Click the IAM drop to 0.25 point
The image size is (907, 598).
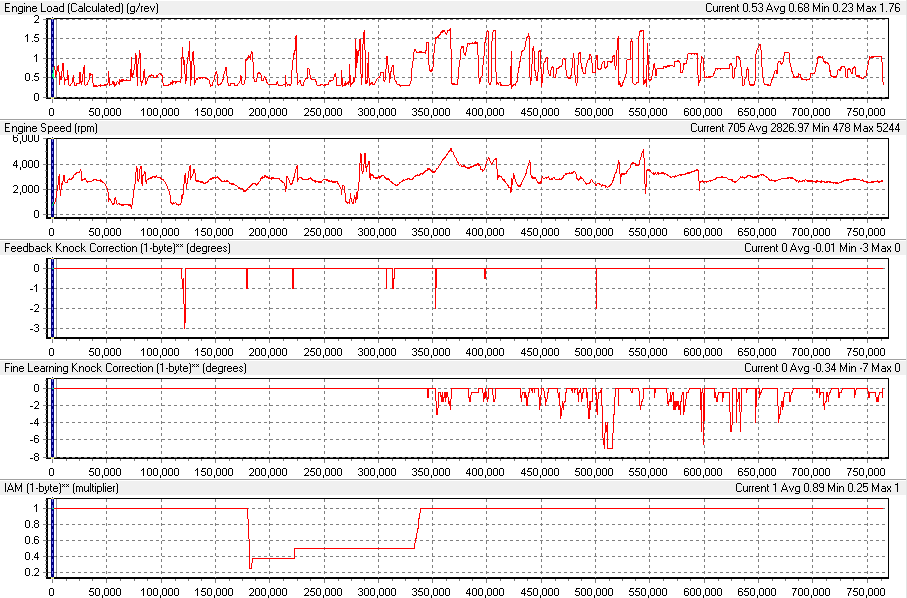pyautogui.click(x=250, y=568)
